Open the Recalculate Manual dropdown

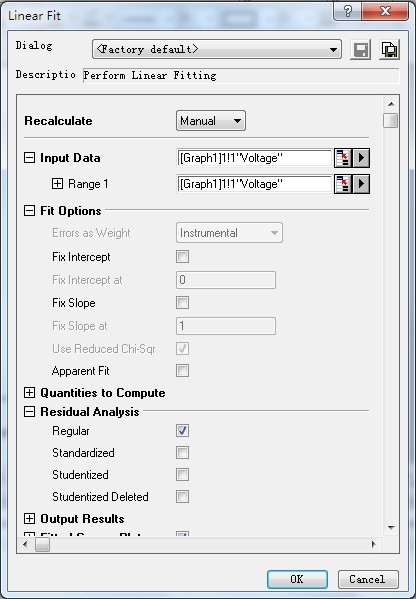coord(210,121)
